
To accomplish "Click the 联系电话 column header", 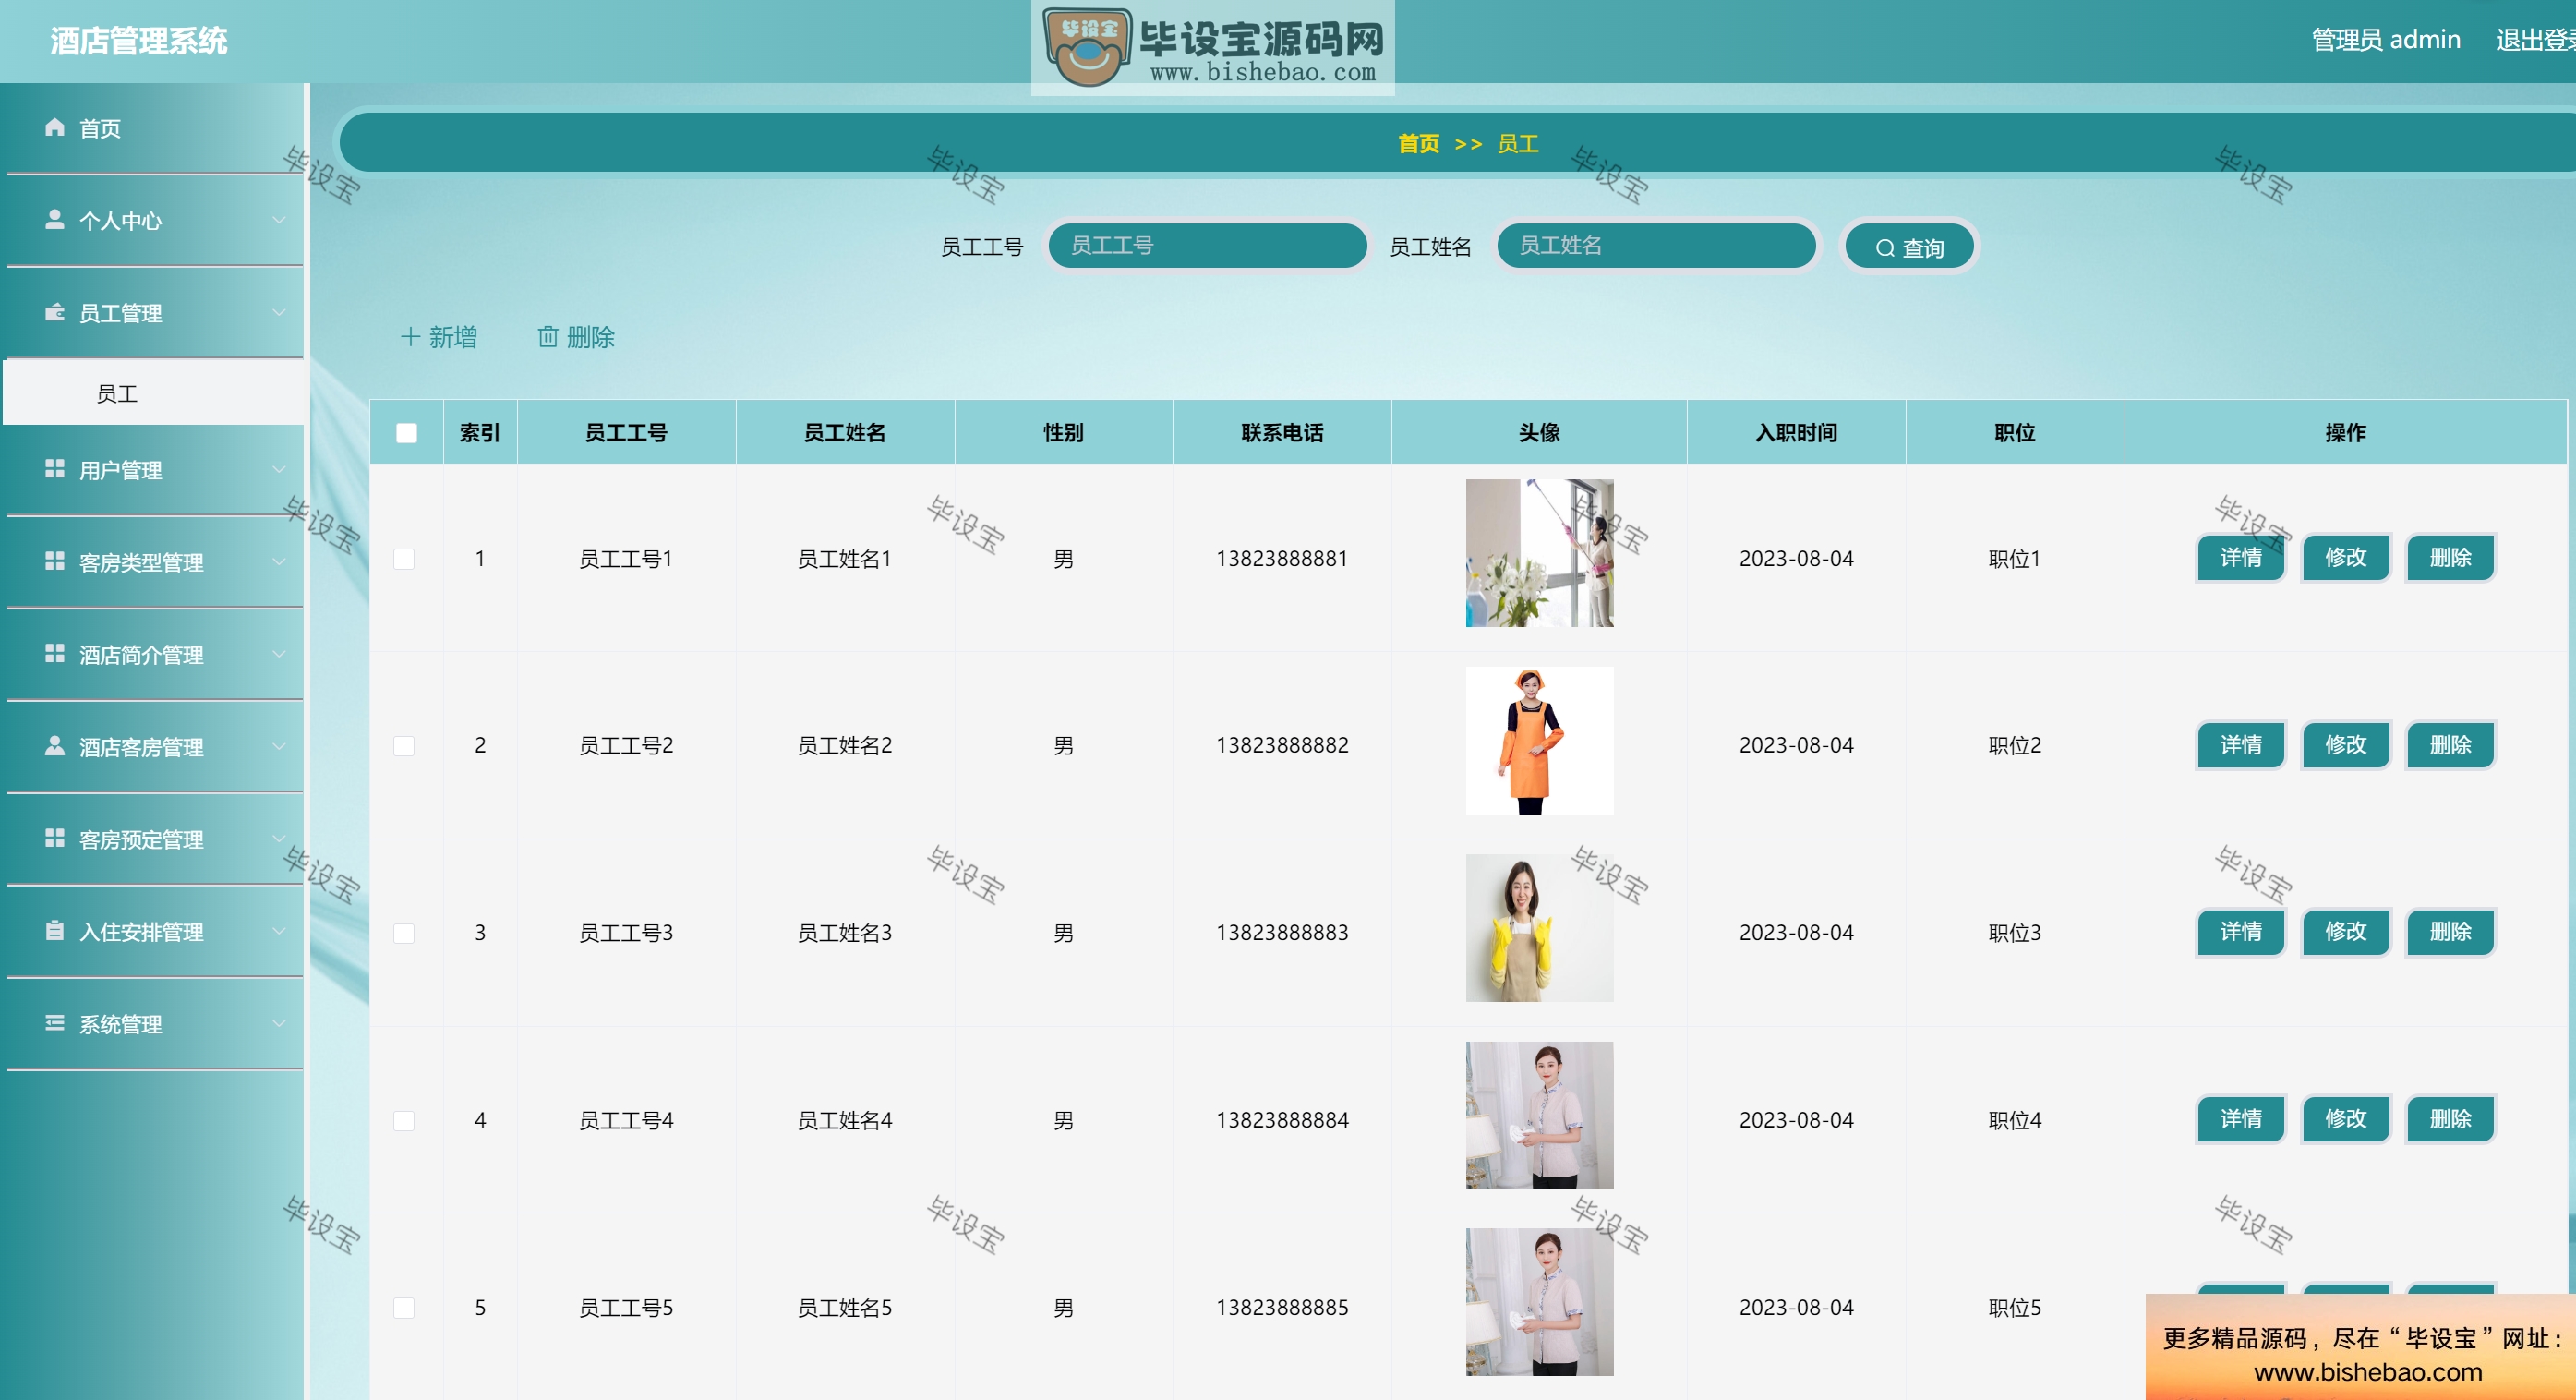I will (1282, 433).
